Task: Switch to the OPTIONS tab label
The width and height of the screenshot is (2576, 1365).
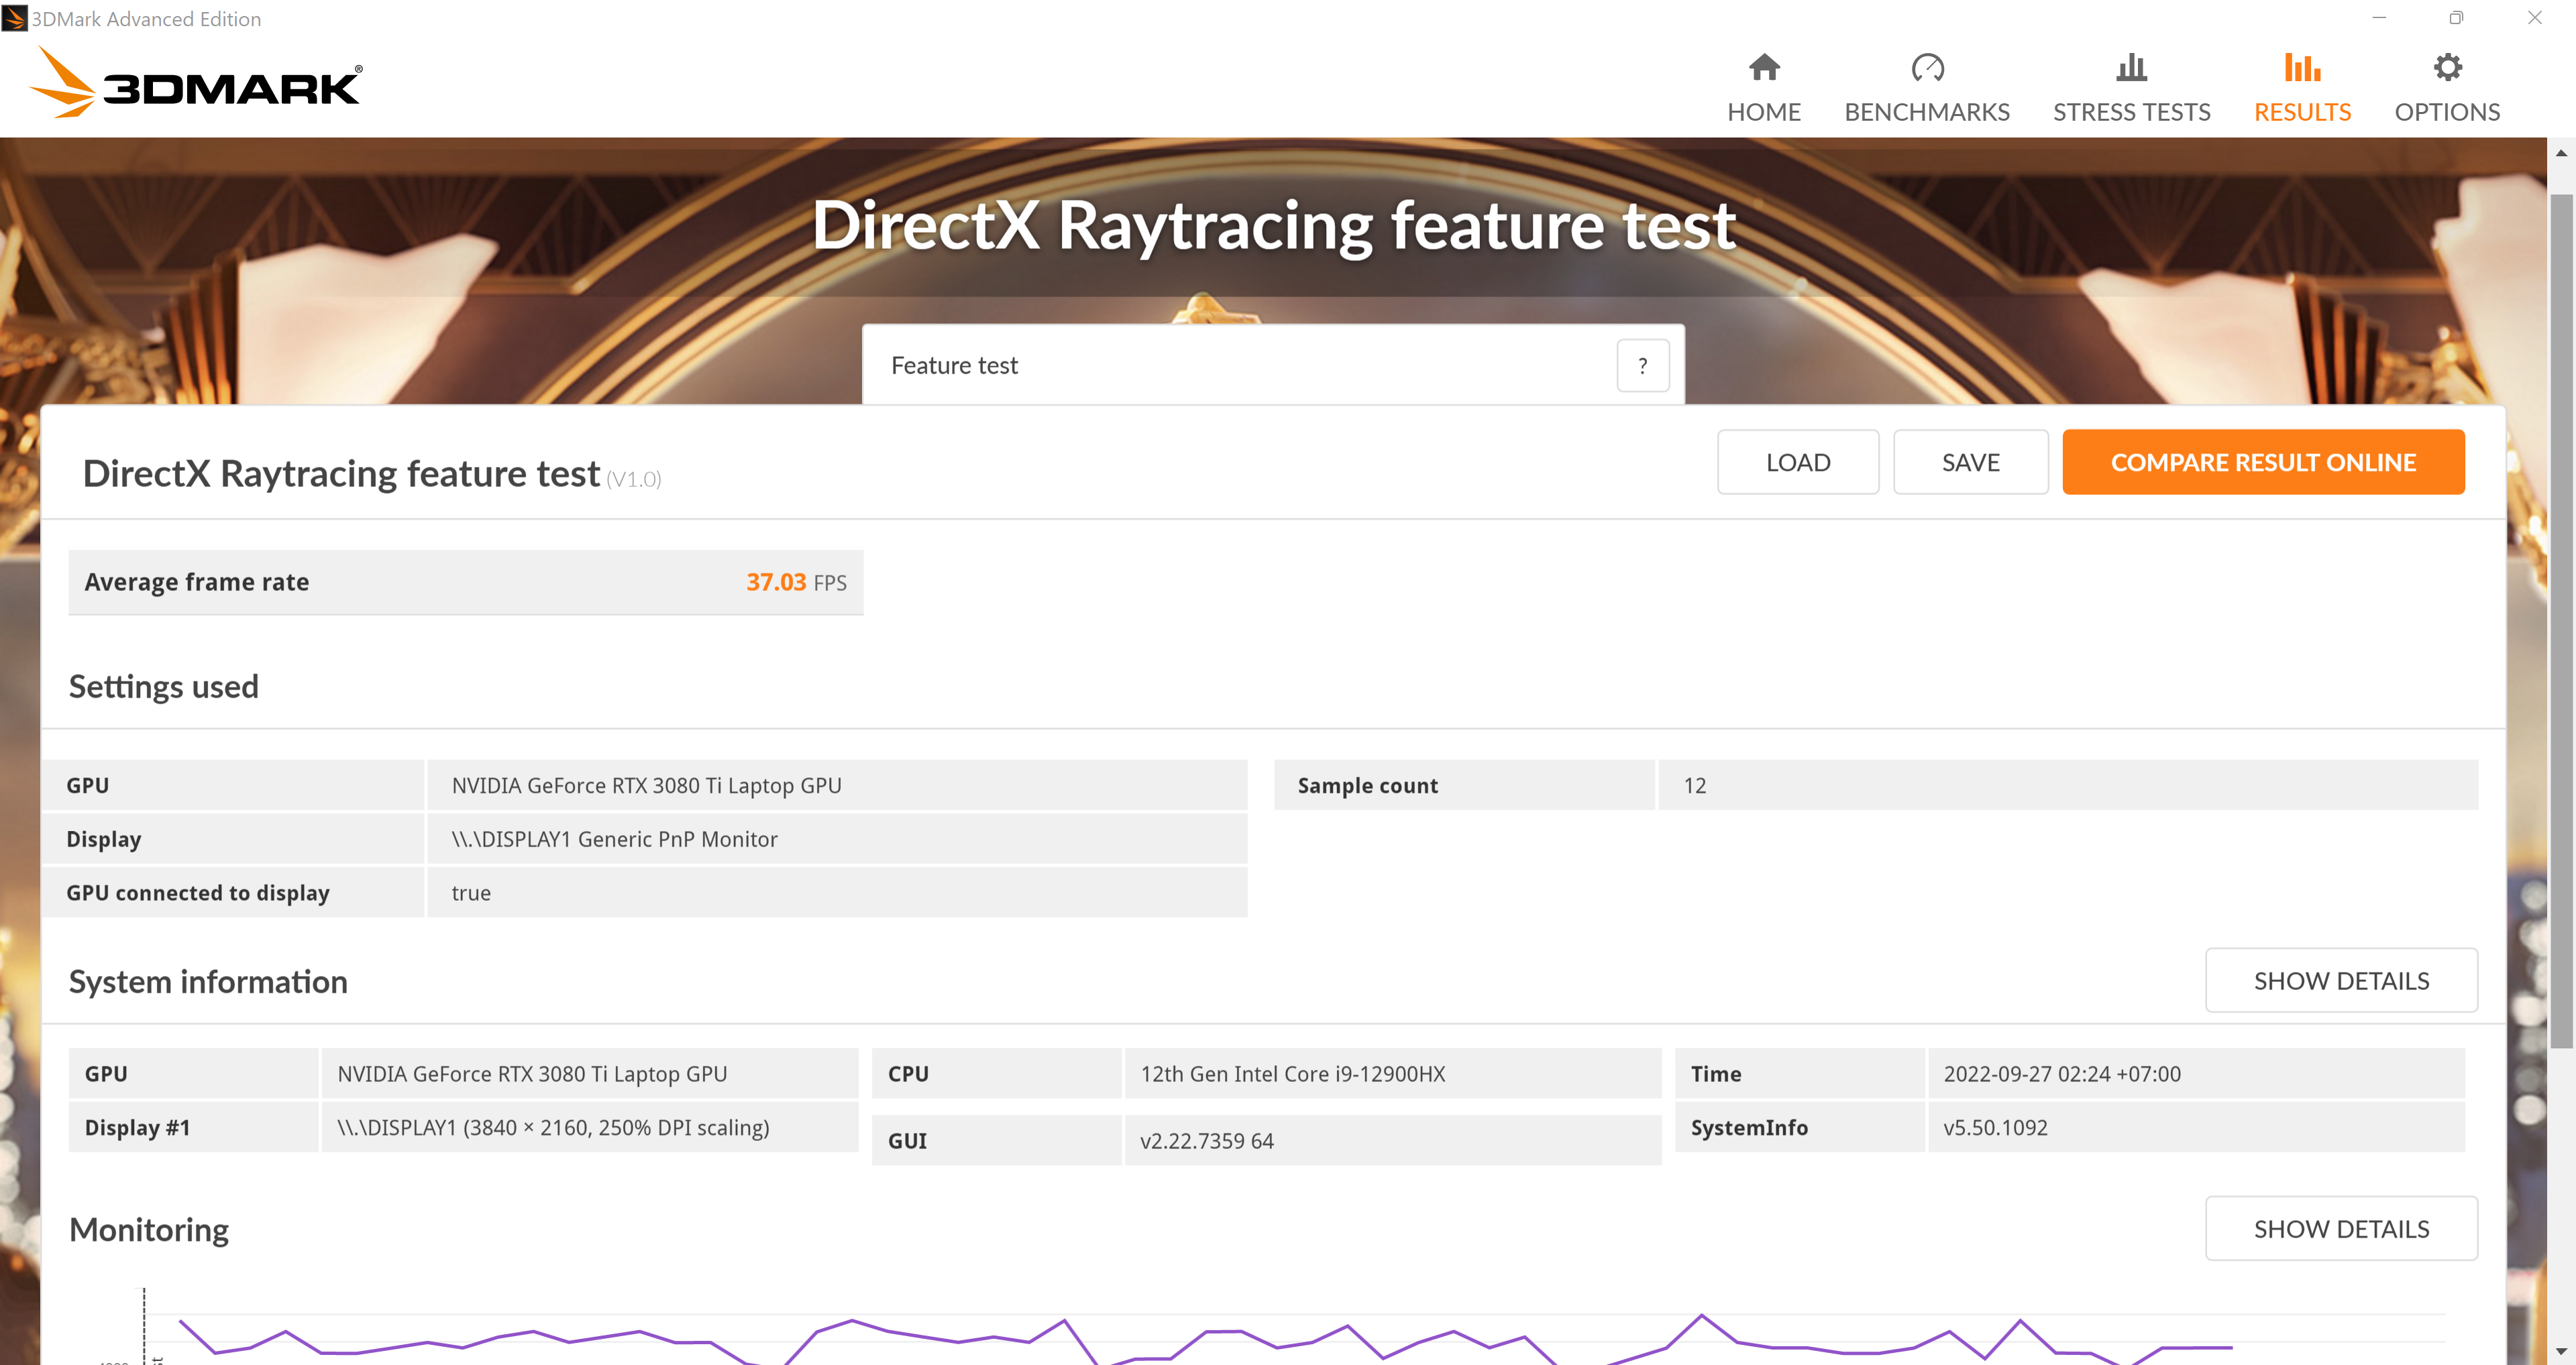Action: pos(2447,112)
